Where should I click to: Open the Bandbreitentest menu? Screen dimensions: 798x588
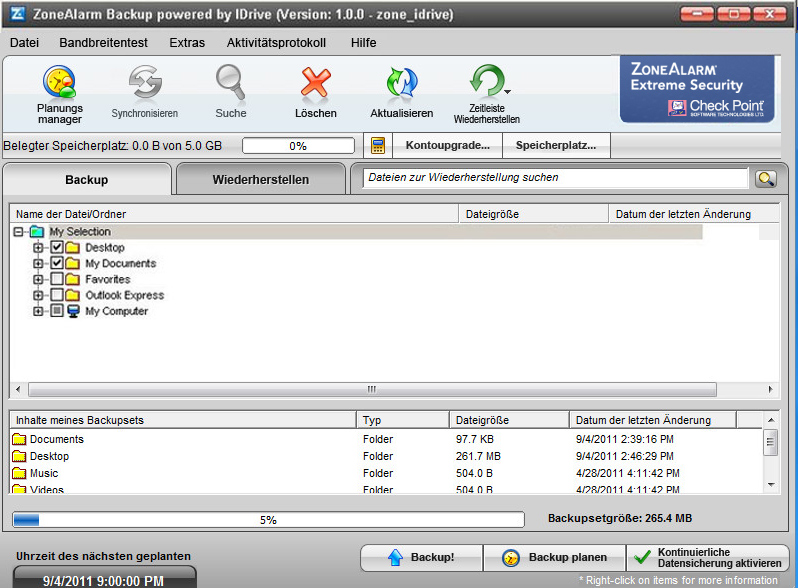(x=103, y=43)
